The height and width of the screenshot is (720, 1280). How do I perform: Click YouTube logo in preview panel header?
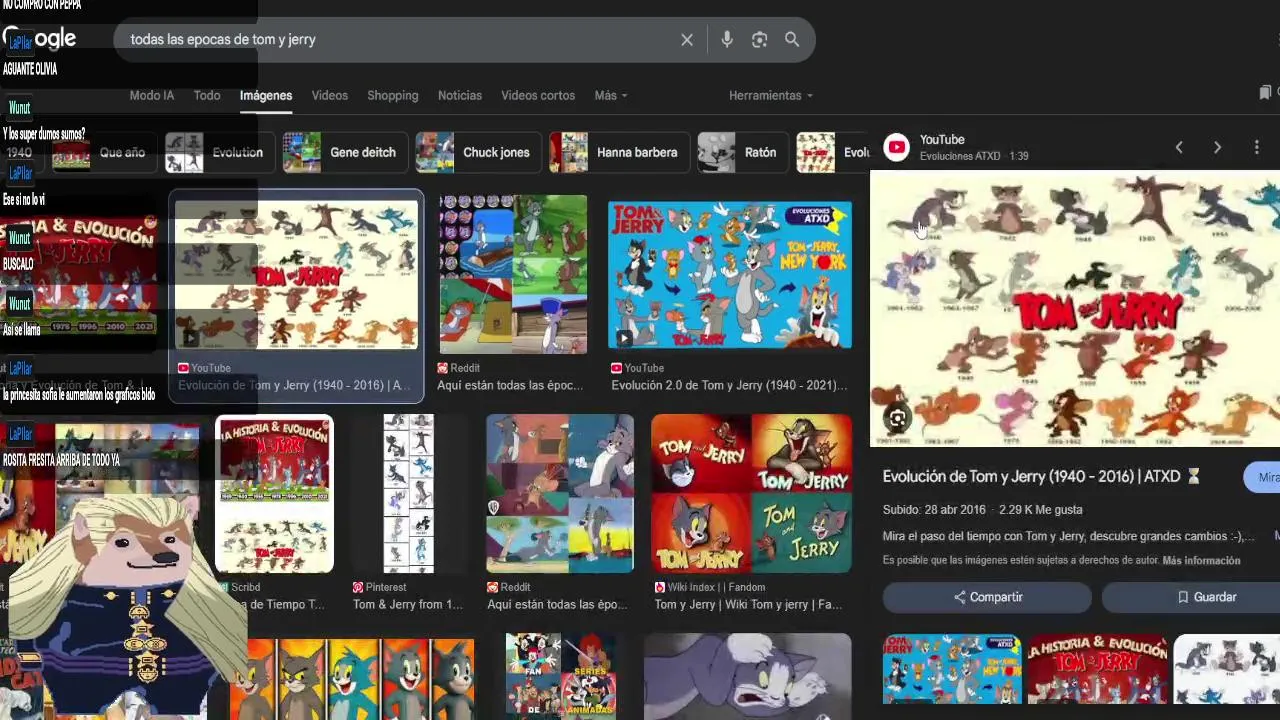point(897,148)
